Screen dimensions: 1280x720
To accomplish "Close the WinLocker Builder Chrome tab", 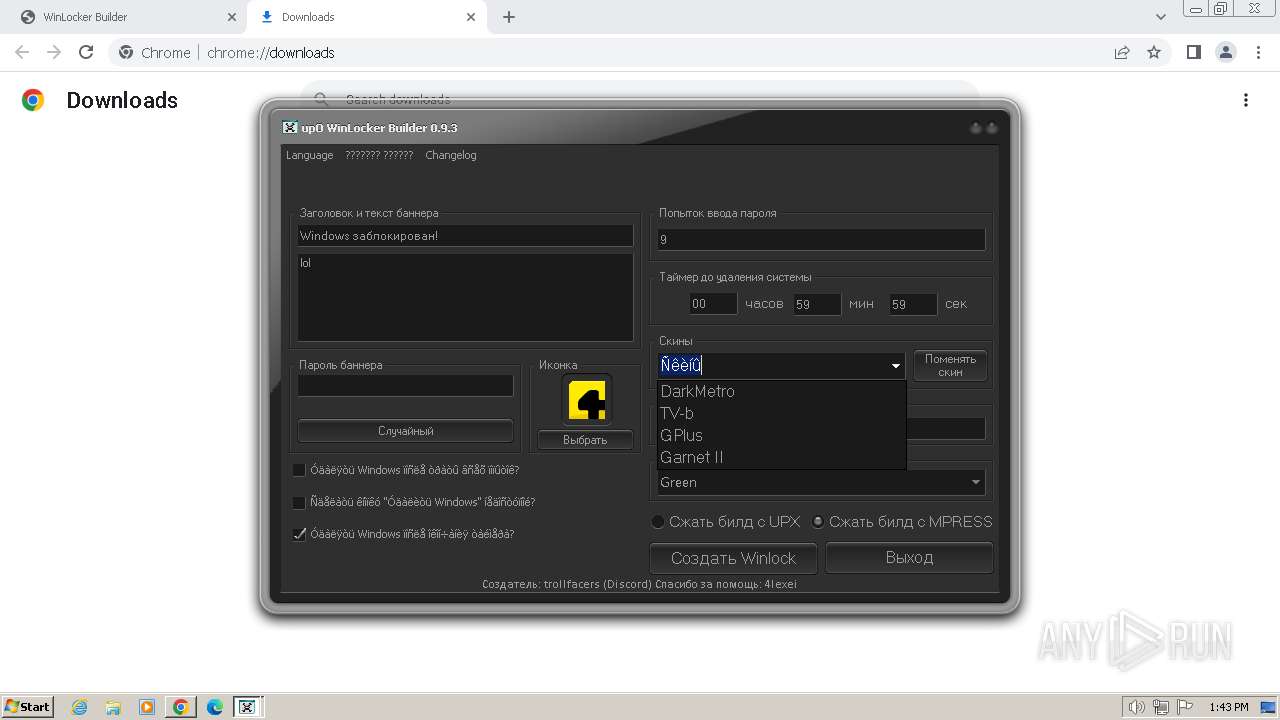I will click(x=231, y=17).
